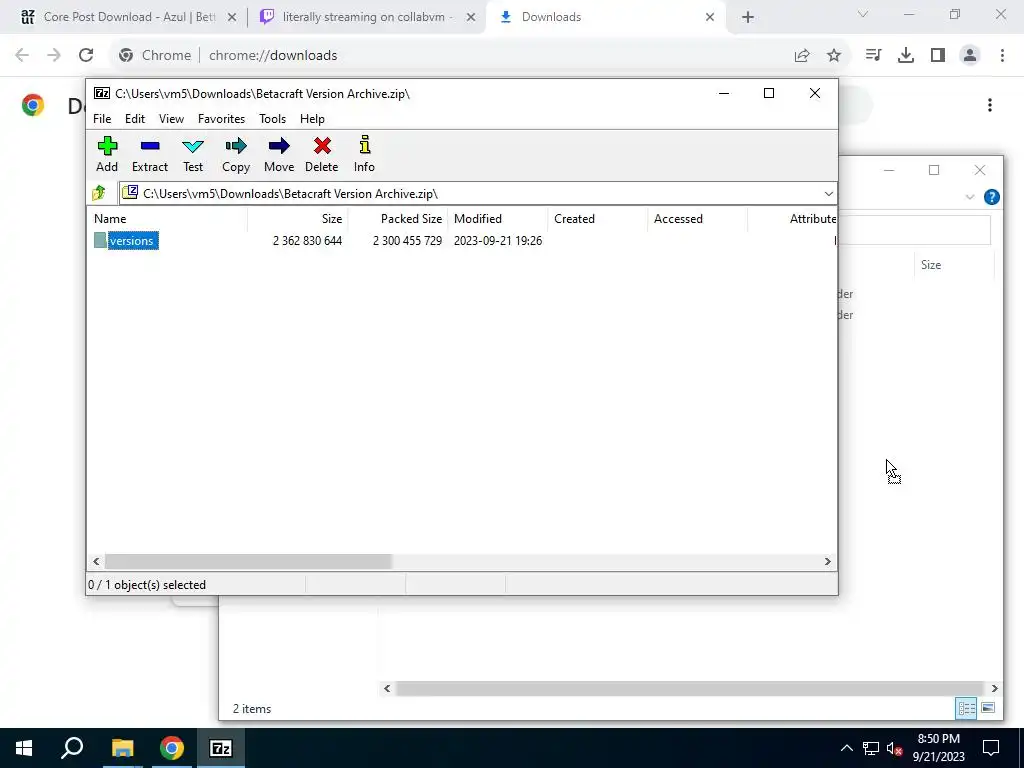
Task: Click the muted volume tray icon
Action: [x=894, y=748]
